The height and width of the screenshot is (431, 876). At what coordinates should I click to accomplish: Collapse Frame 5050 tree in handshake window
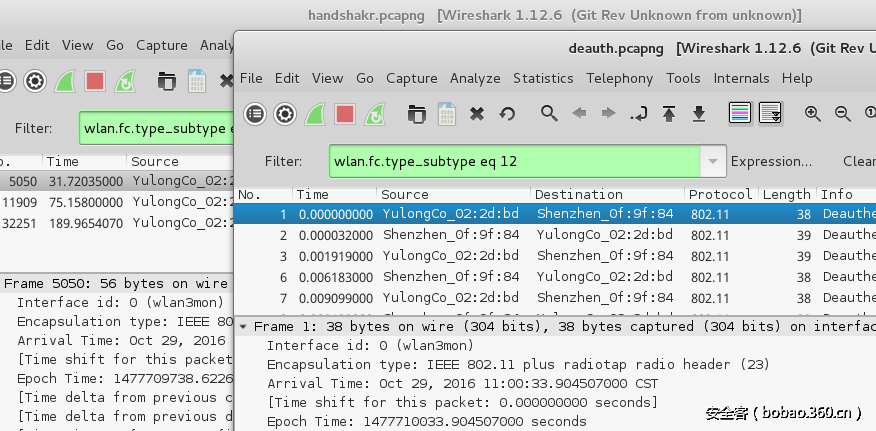pyautogui.click(x=0, y=284)
